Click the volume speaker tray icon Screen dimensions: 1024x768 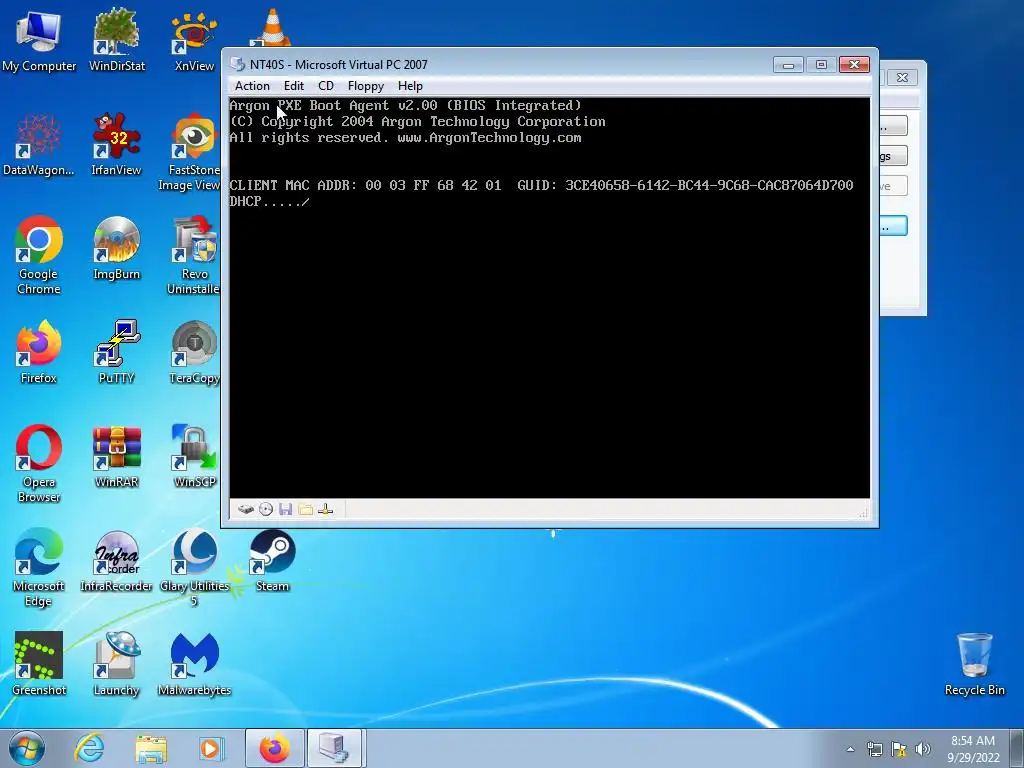923,749
